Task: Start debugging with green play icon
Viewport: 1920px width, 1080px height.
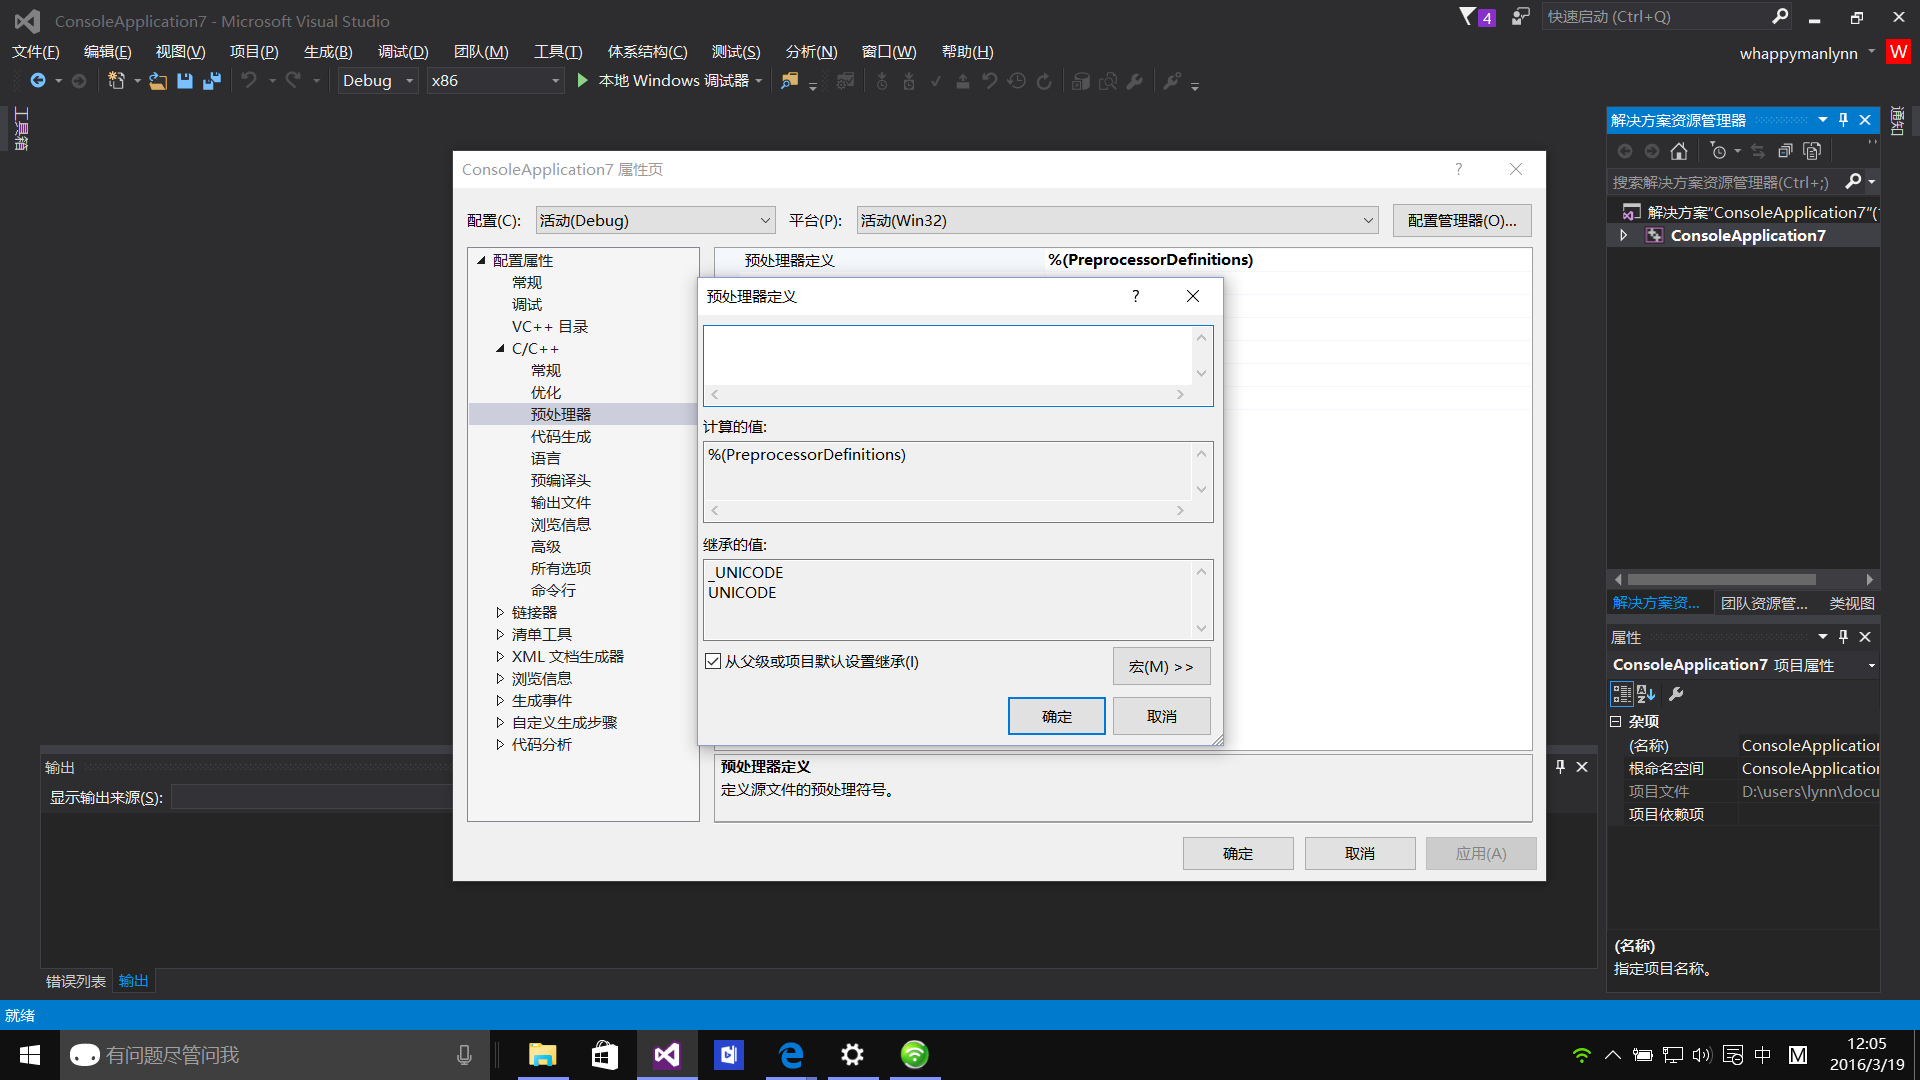Action: point(583,80)
